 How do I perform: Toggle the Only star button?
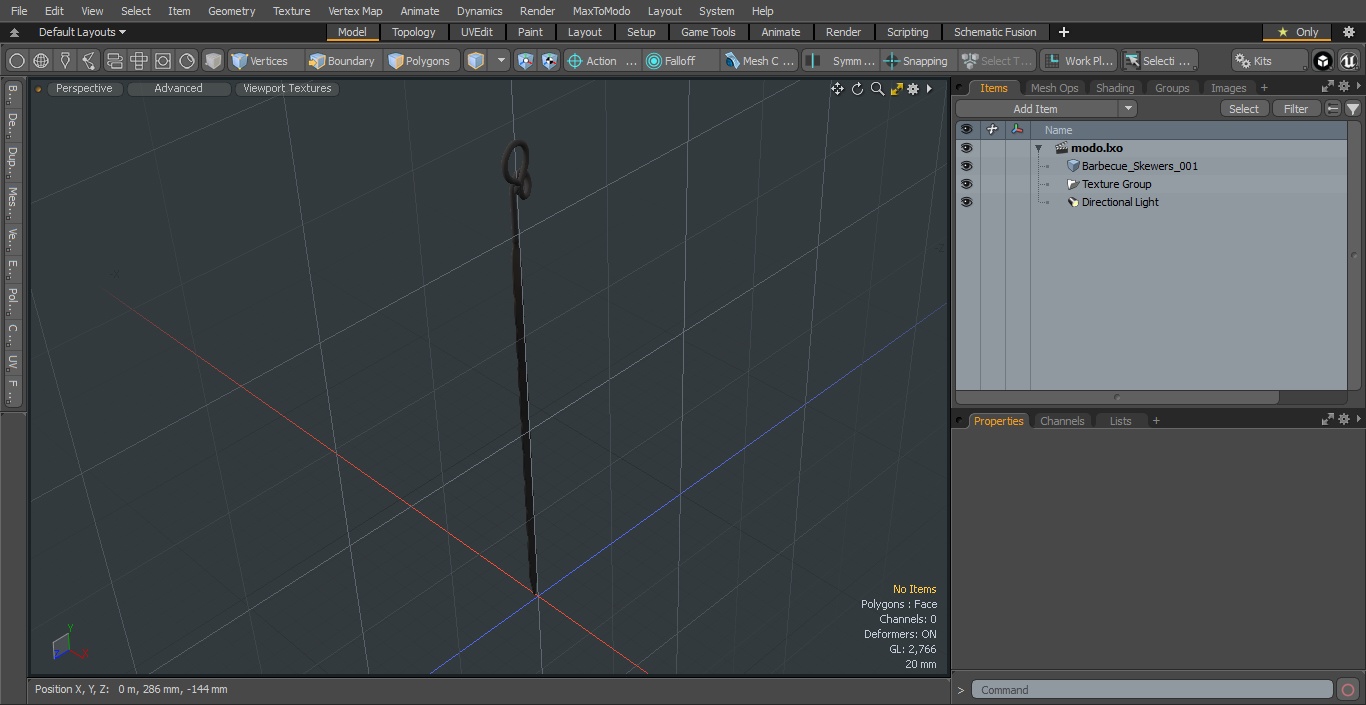[x=1297, y=32]
